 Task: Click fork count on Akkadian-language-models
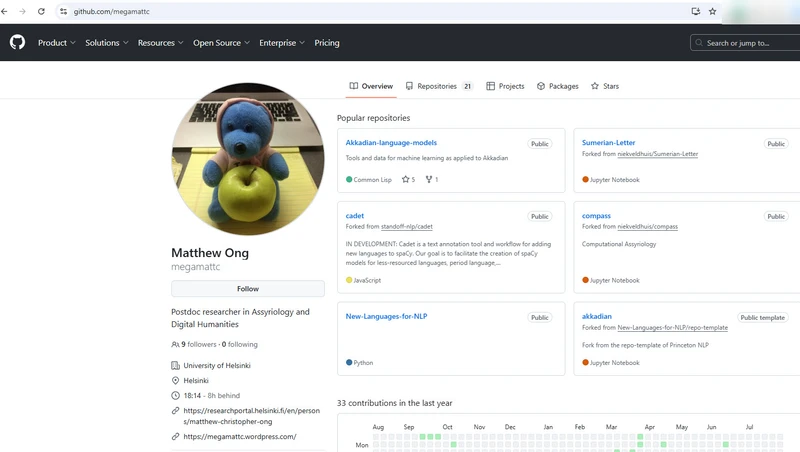tap(432, 180)
